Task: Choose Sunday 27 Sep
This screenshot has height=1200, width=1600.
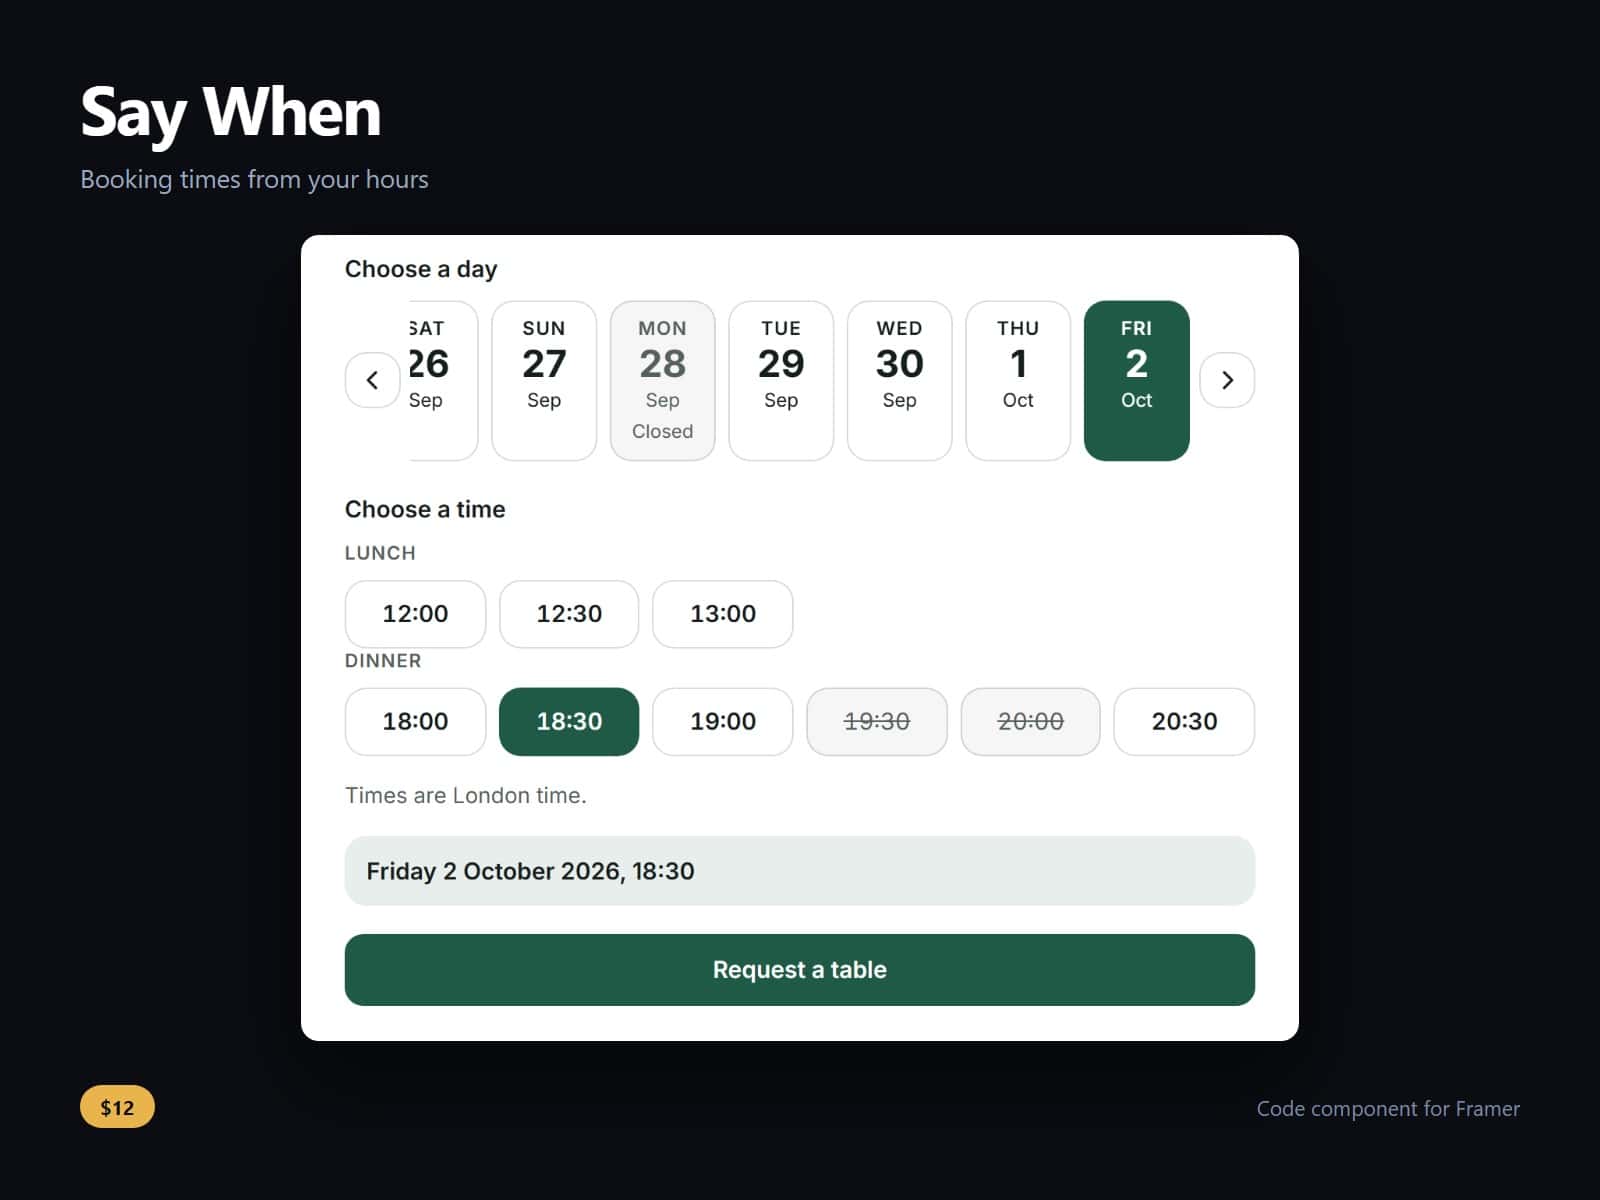Action: click(x=544, y=381)
